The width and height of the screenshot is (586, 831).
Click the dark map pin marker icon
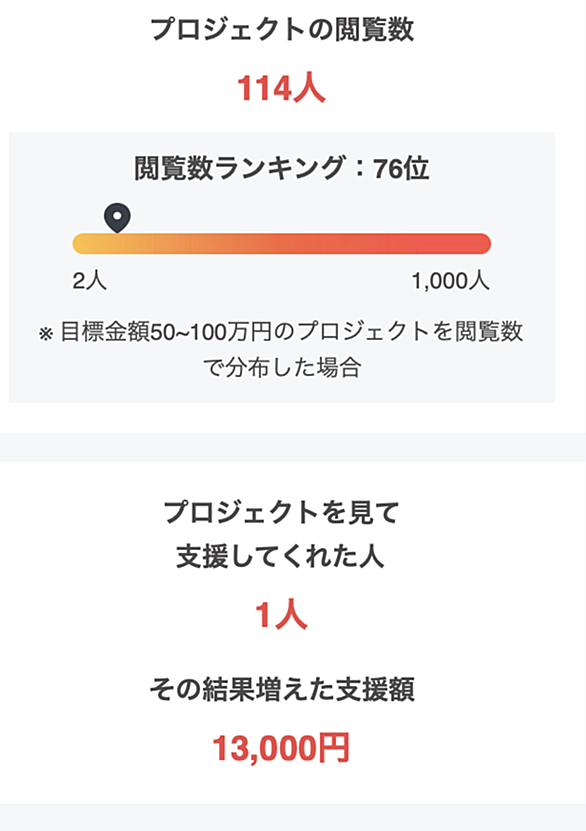[x=117, y=217]
